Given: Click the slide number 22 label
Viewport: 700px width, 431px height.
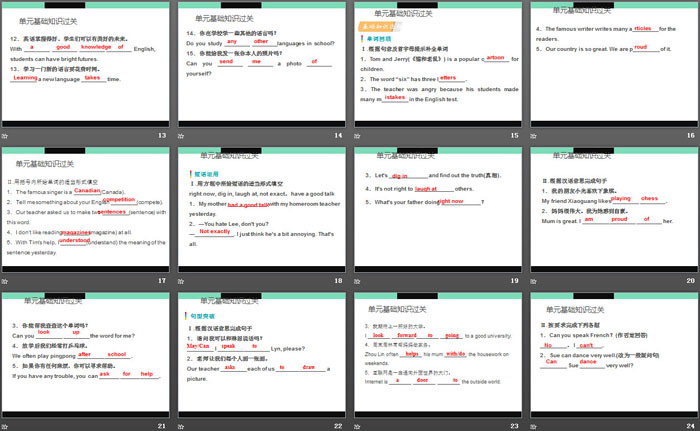Looking at the screenshot, I should click(338, 426).
